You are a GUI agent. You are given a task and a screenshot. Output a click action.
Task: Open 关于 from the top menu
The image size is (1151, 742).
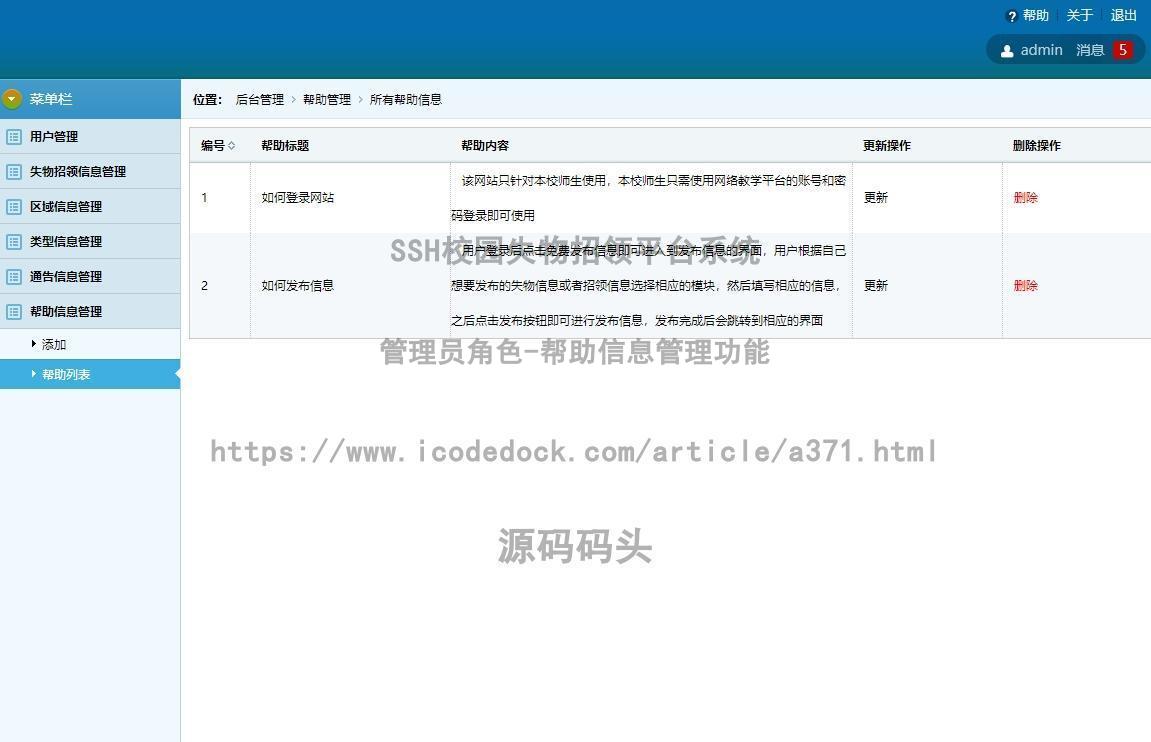point(1078,15)
